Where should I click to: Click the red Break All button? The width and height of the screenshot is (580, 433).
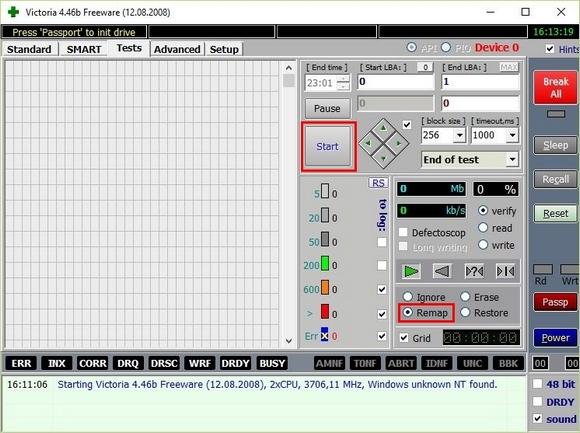(555, 87)
